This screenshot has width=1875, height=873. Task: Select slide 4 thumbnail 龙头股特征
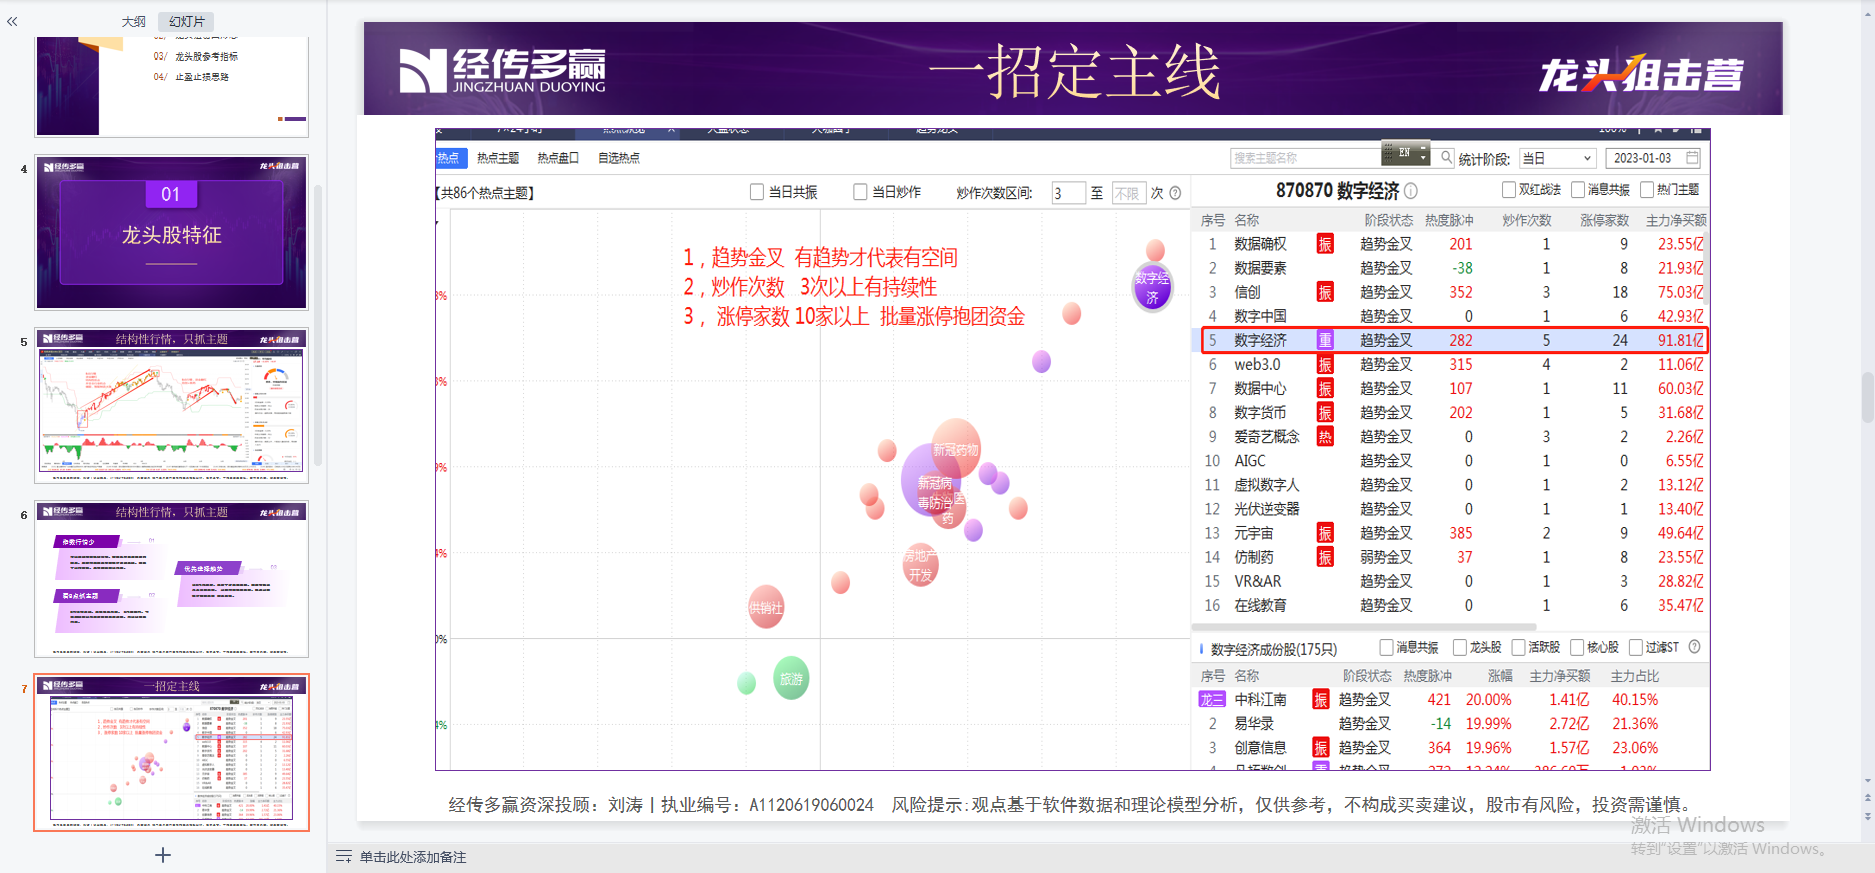[x=172, y=232]
